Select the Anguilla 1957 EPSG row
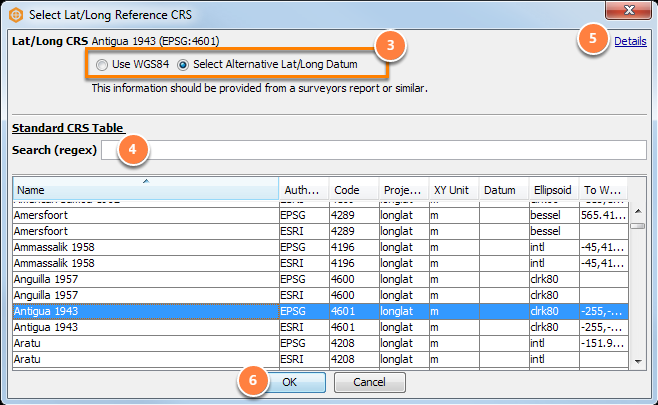 (320, 279)
